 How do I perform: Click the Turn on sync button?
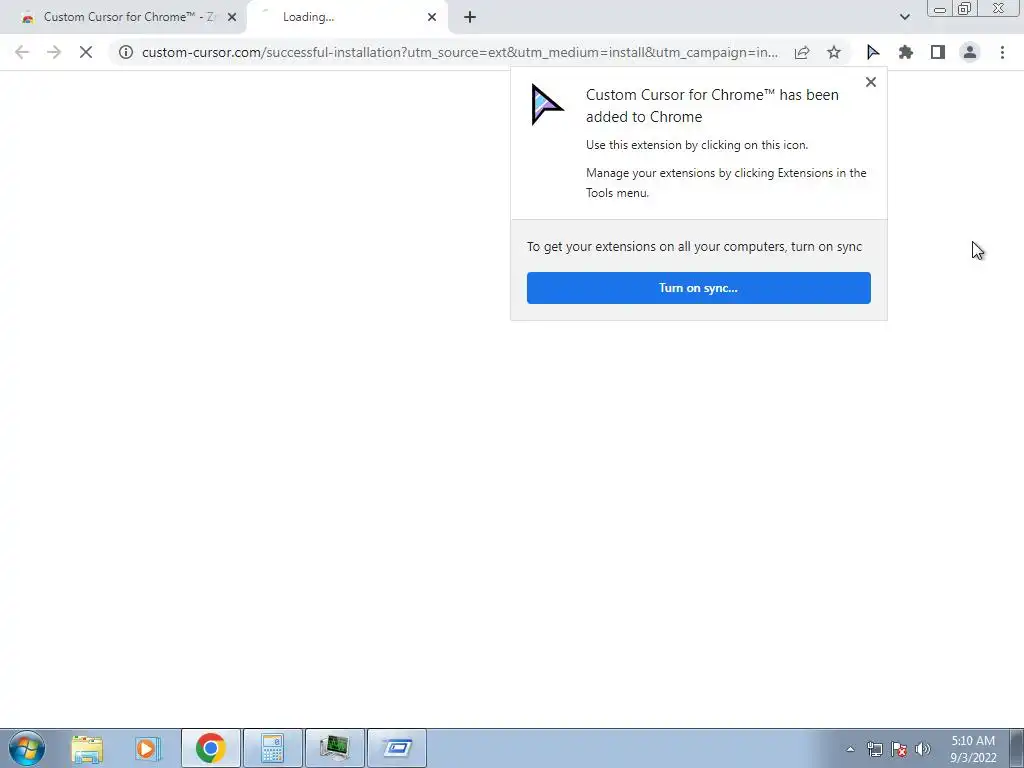[x=698, y=288]
